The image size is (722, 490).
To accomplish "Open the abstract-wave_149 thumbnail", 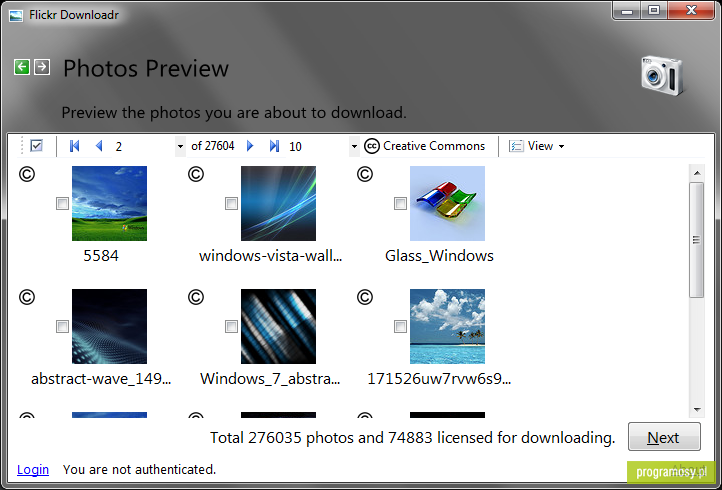I will (109, 326).
